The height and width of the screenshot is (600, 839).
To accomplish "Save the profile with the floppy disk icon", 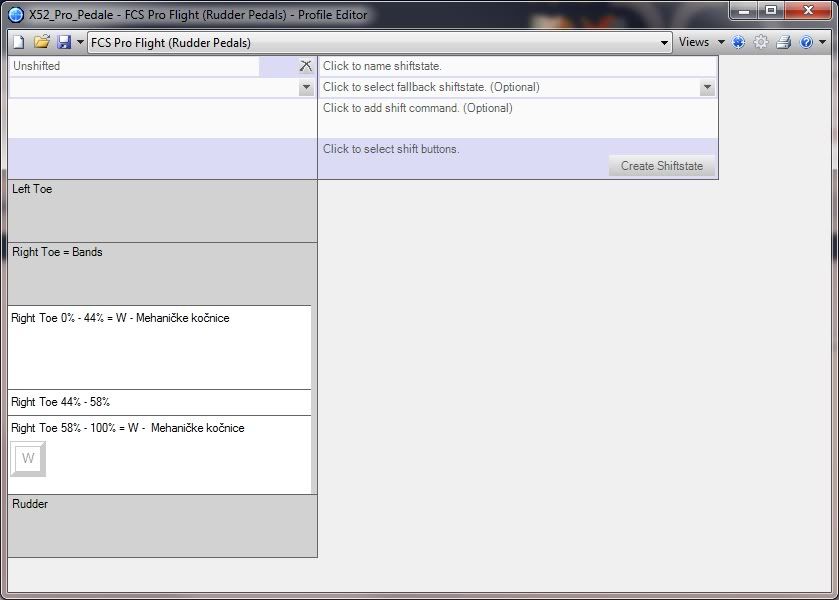I will (64, 43).
